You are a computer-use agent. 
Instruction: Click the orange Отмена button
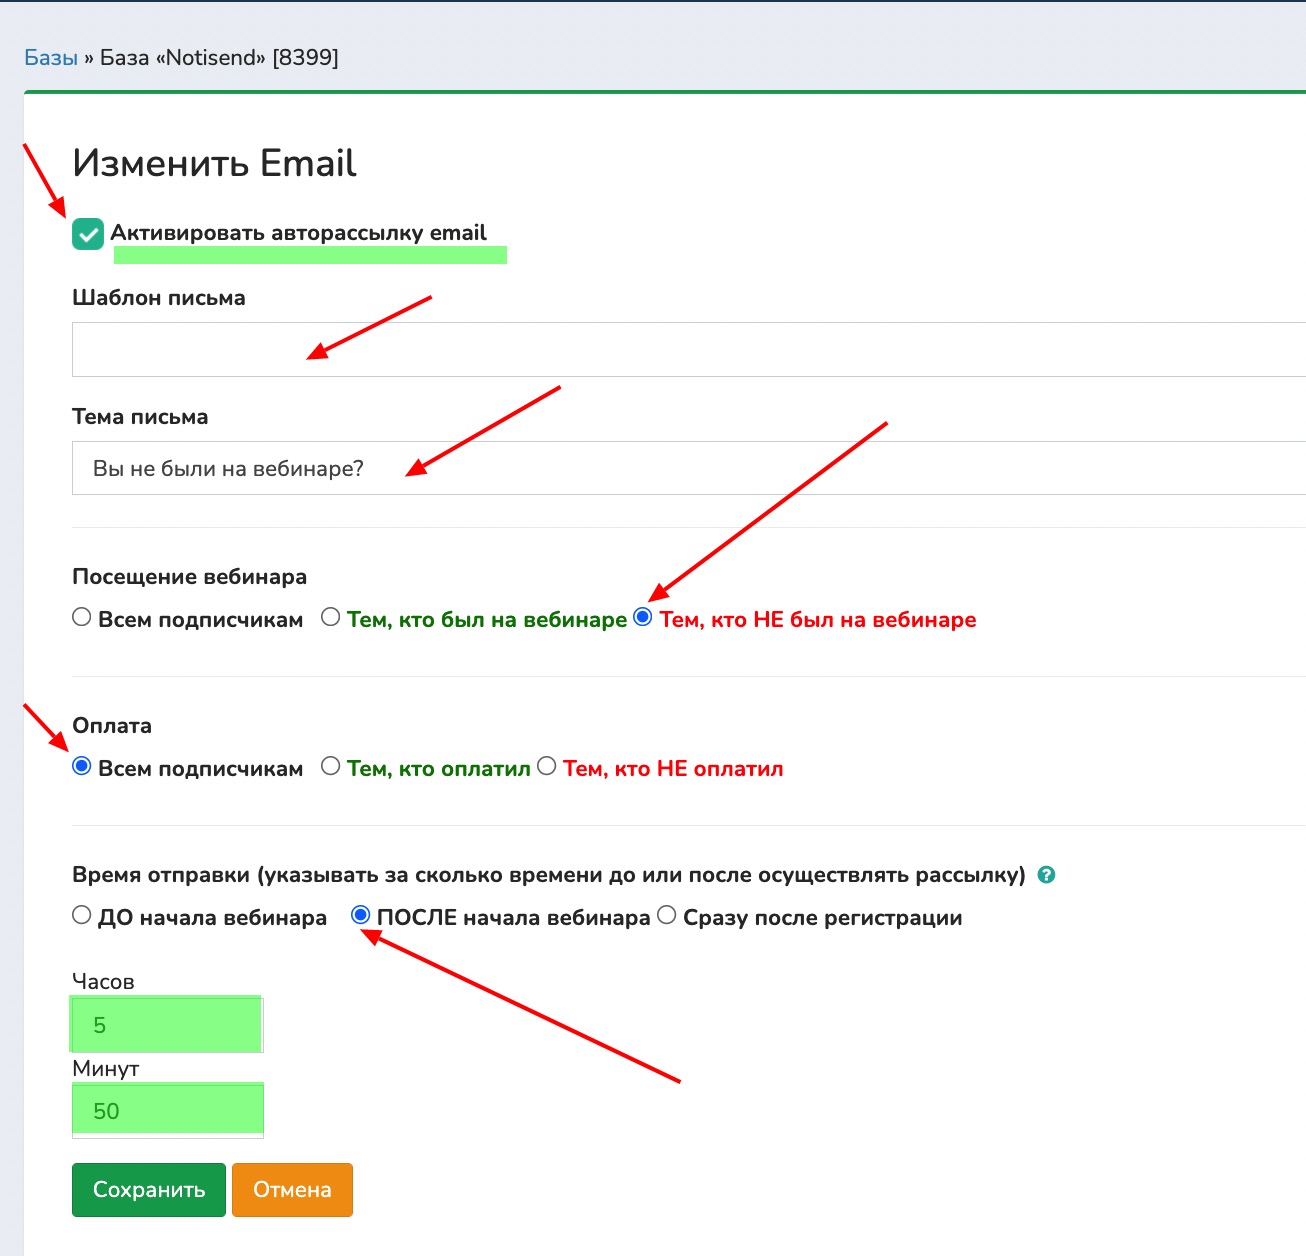click(x=292, y=1190)
